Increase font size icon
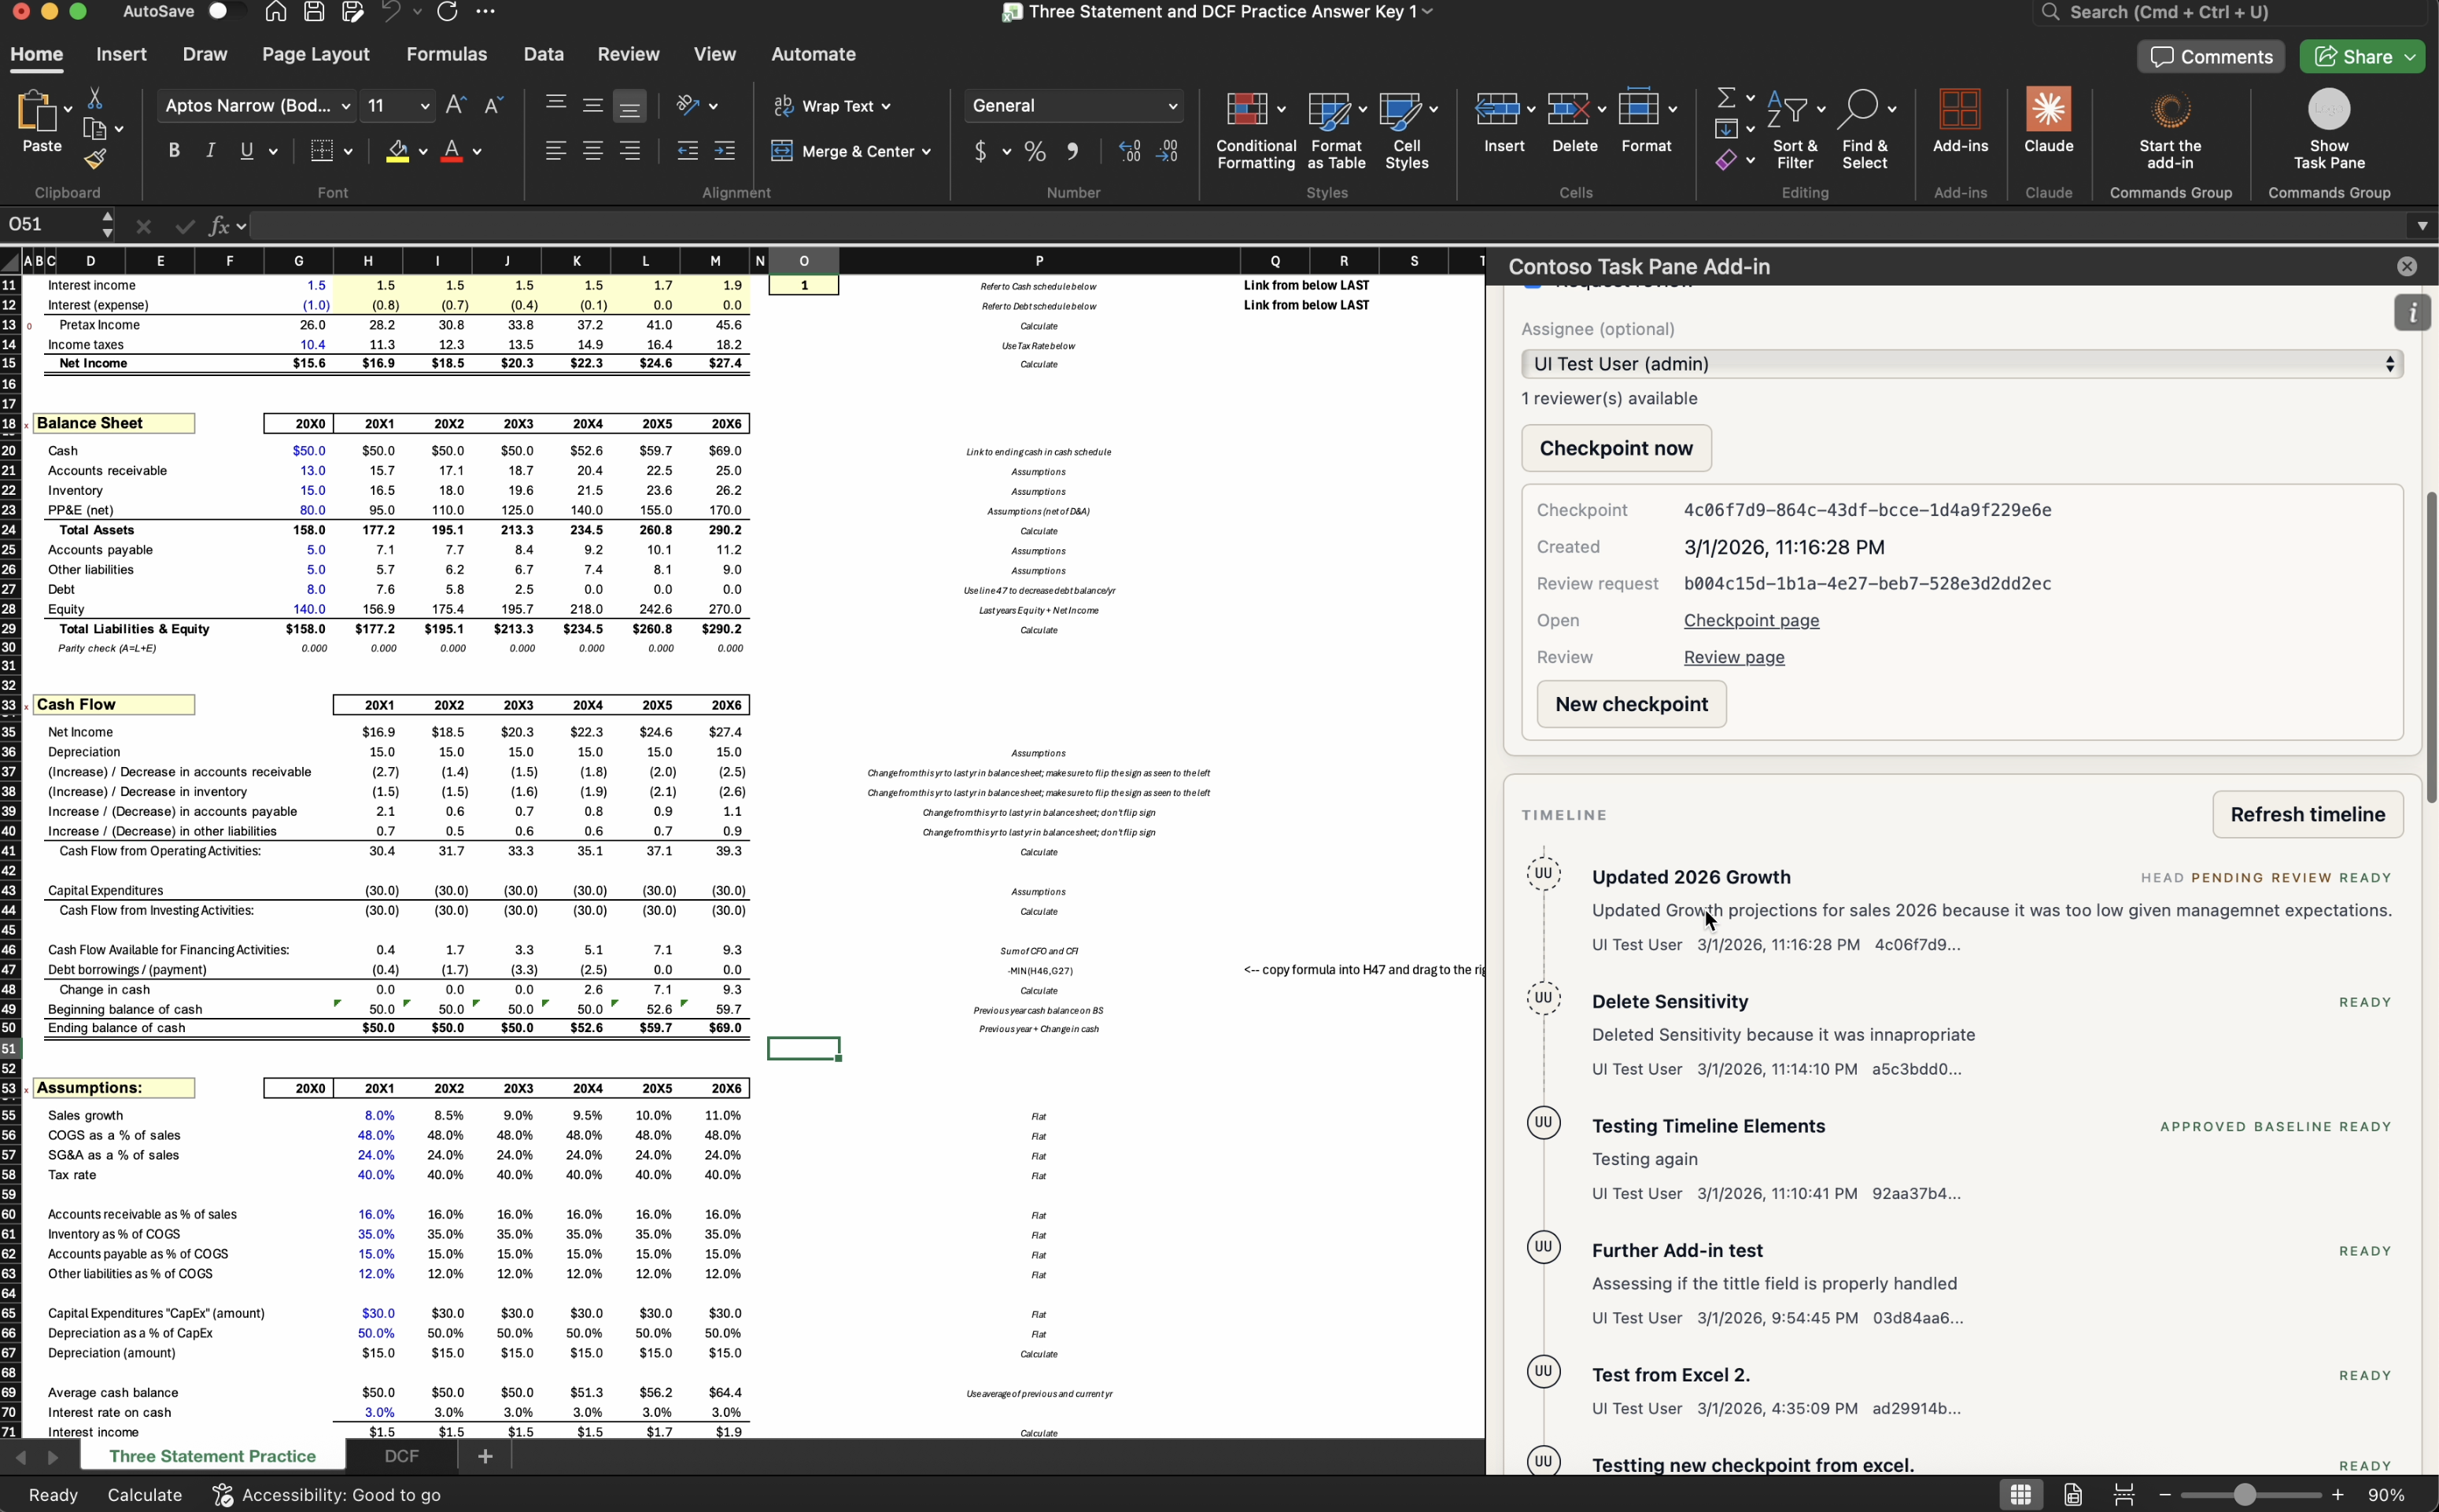This screenshot has width=2439, height=1512. point(455,105)
